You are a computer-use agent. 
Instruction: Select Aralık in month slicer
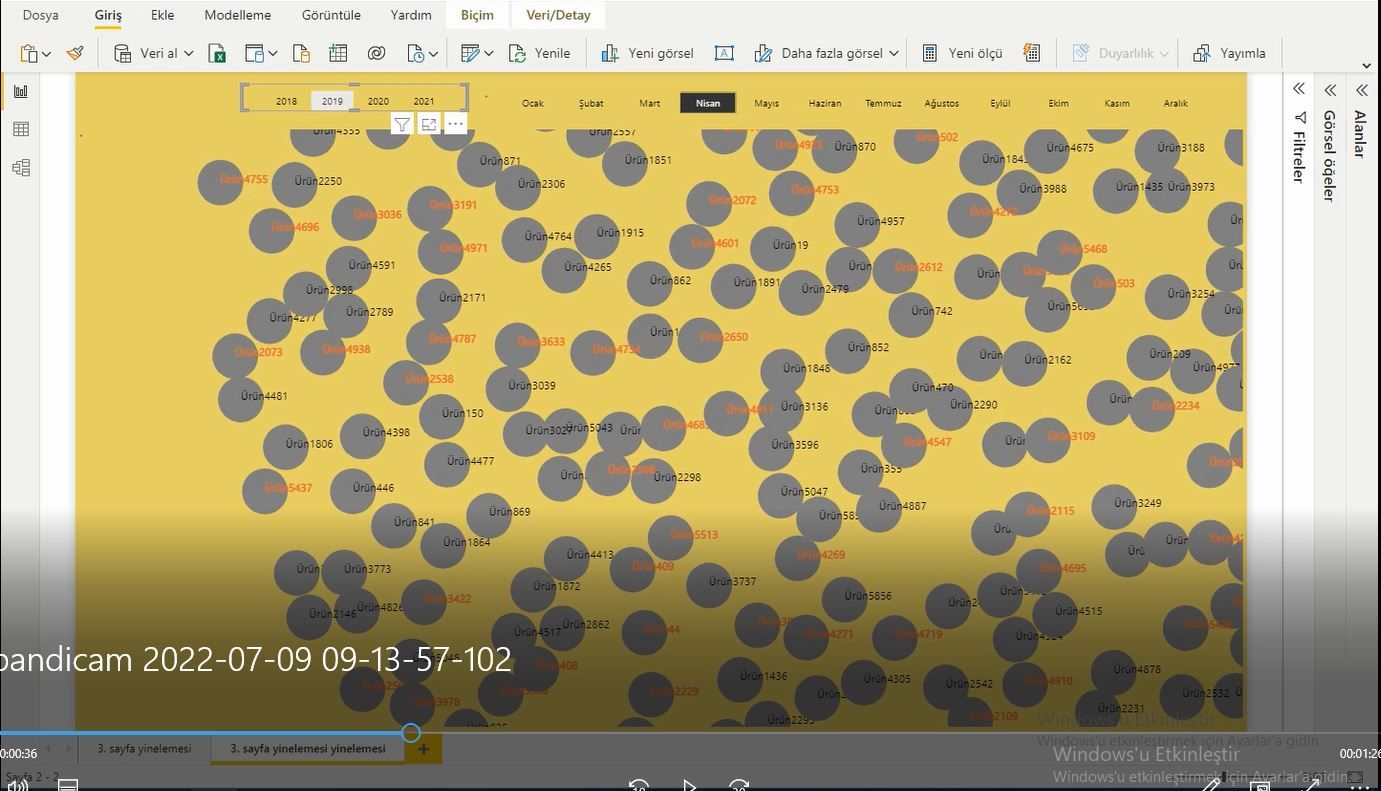[x=1175, y=103]
